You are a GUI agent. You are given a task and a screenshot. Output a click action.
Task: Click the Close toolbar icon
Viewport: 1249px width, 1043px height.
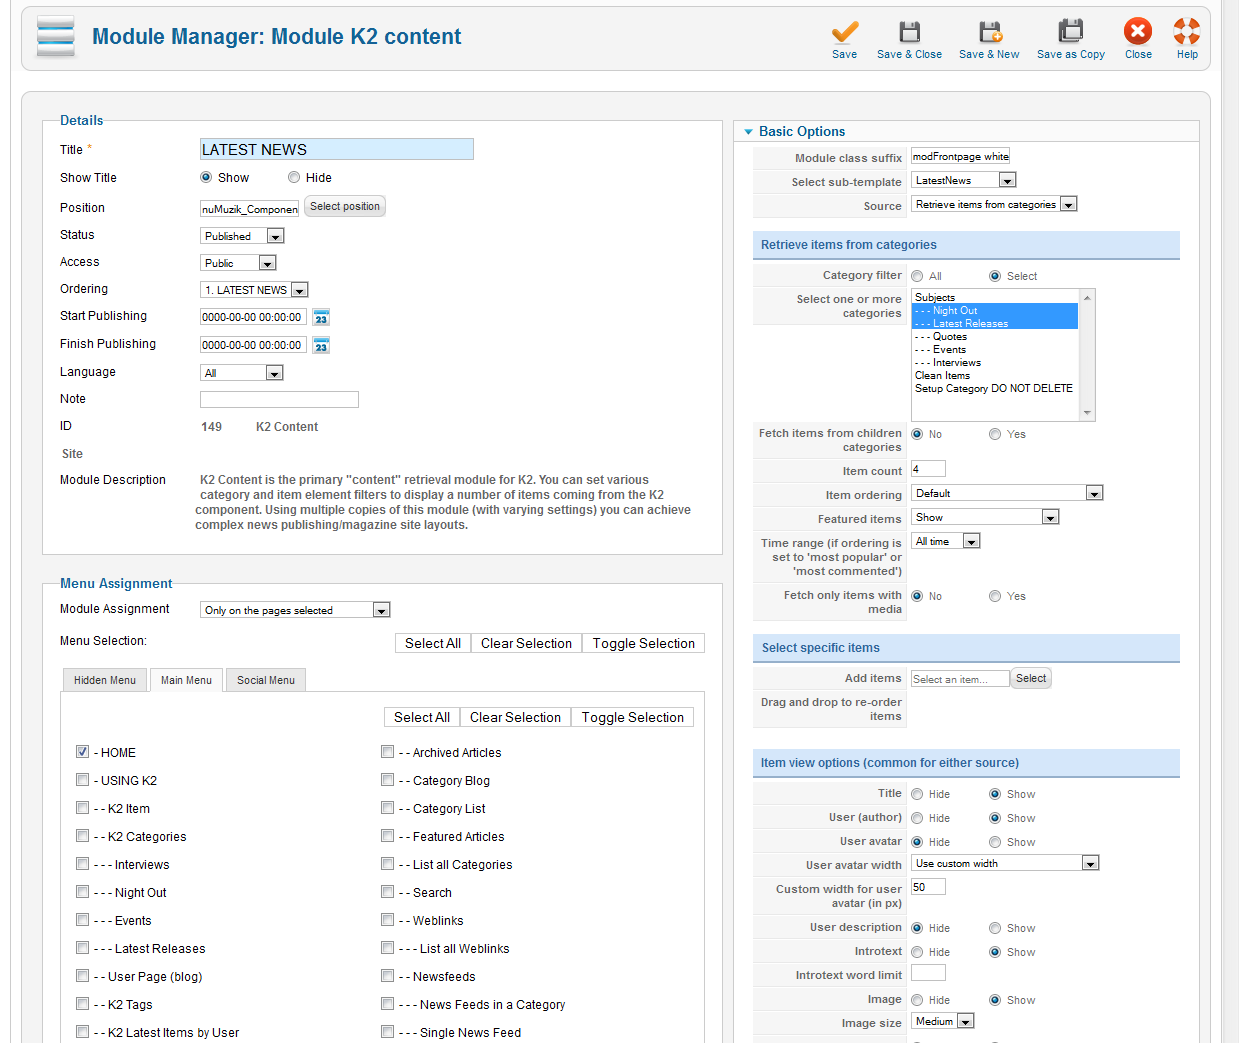tap(1138, 32)
